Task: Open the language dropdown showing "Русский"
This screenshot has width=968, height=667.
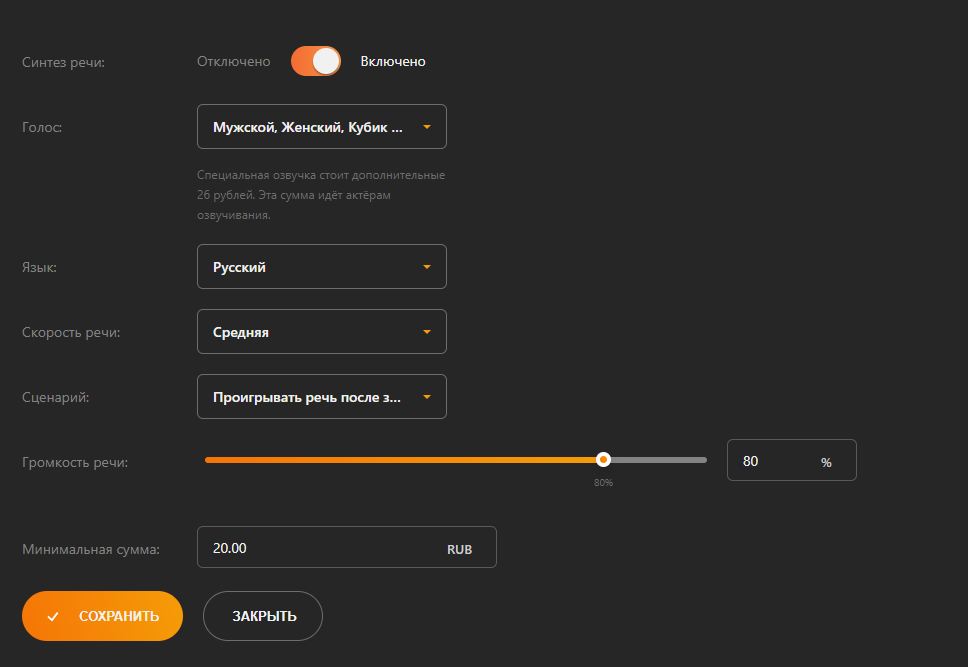Action: click(x=308, y=267)
